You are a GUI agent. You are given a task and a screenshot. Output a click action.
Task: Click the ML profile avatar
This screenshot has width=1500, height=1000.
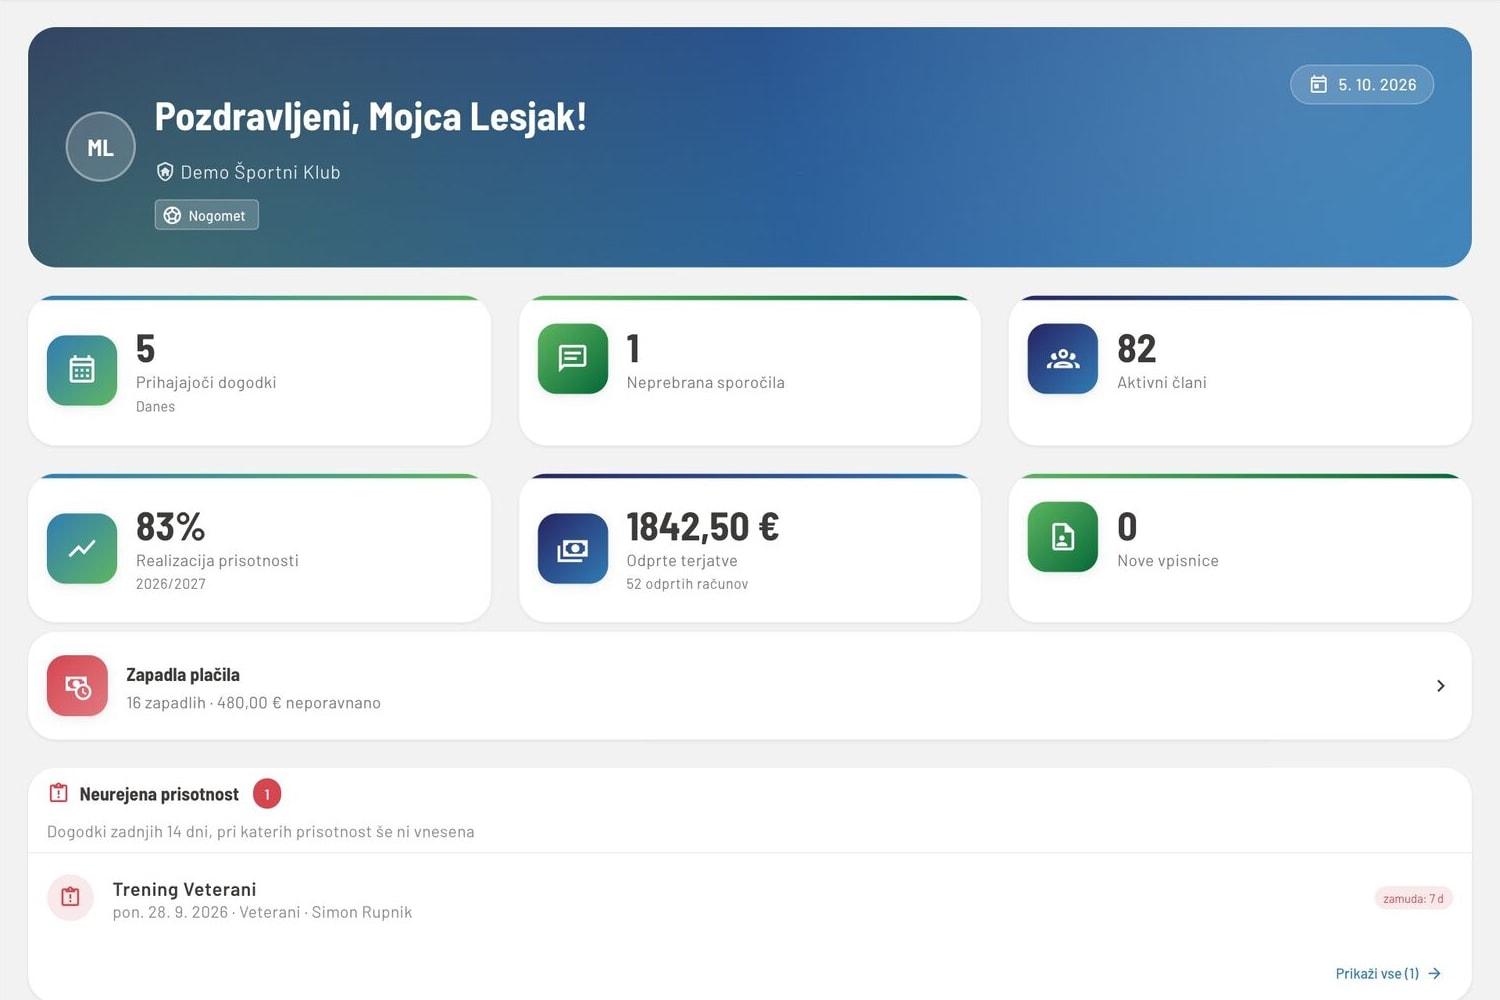coord(100,147)
